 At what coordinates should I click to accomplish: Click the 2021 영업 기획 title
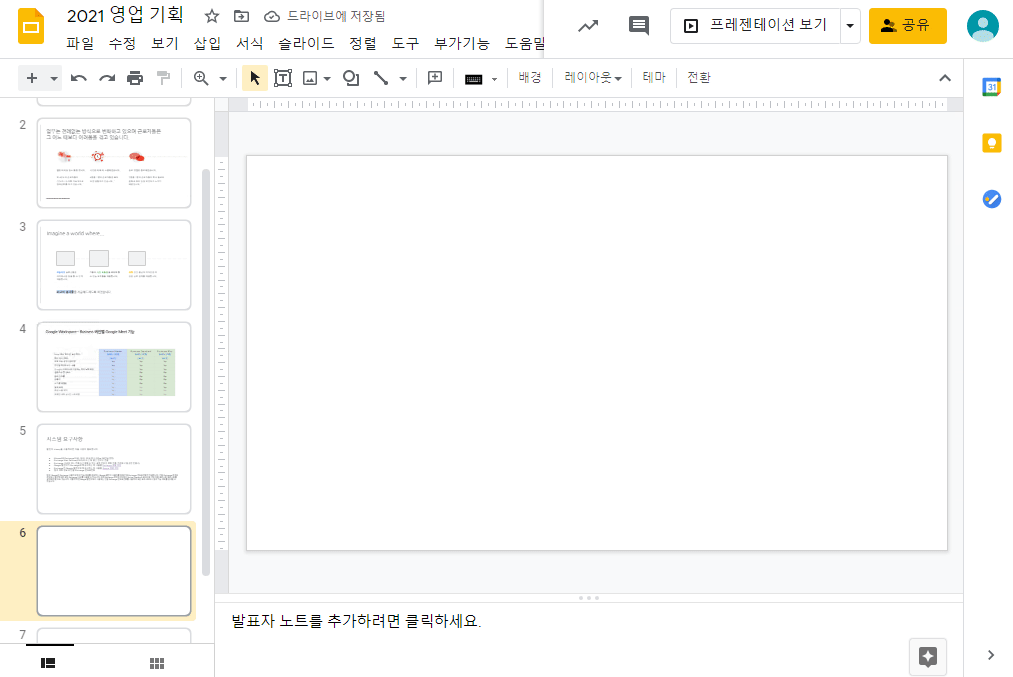[x=125, y=16]
